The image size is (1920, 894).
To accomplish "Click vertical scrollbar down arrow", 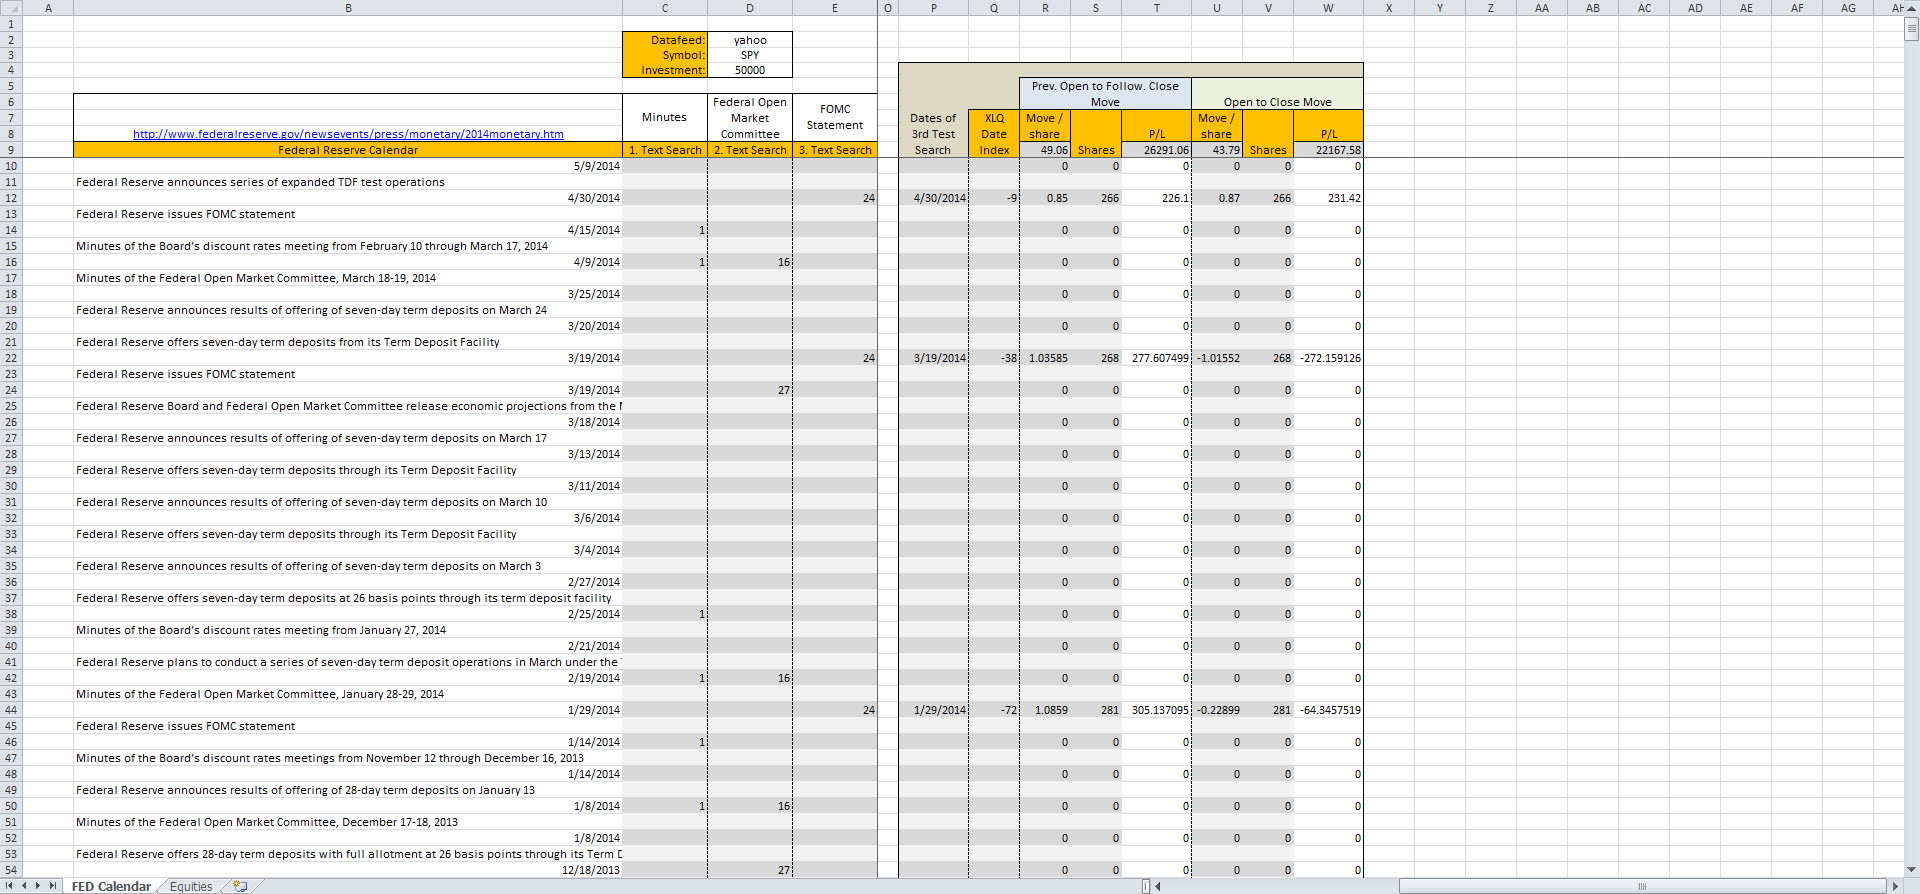I will click(x=1911, y=870).
